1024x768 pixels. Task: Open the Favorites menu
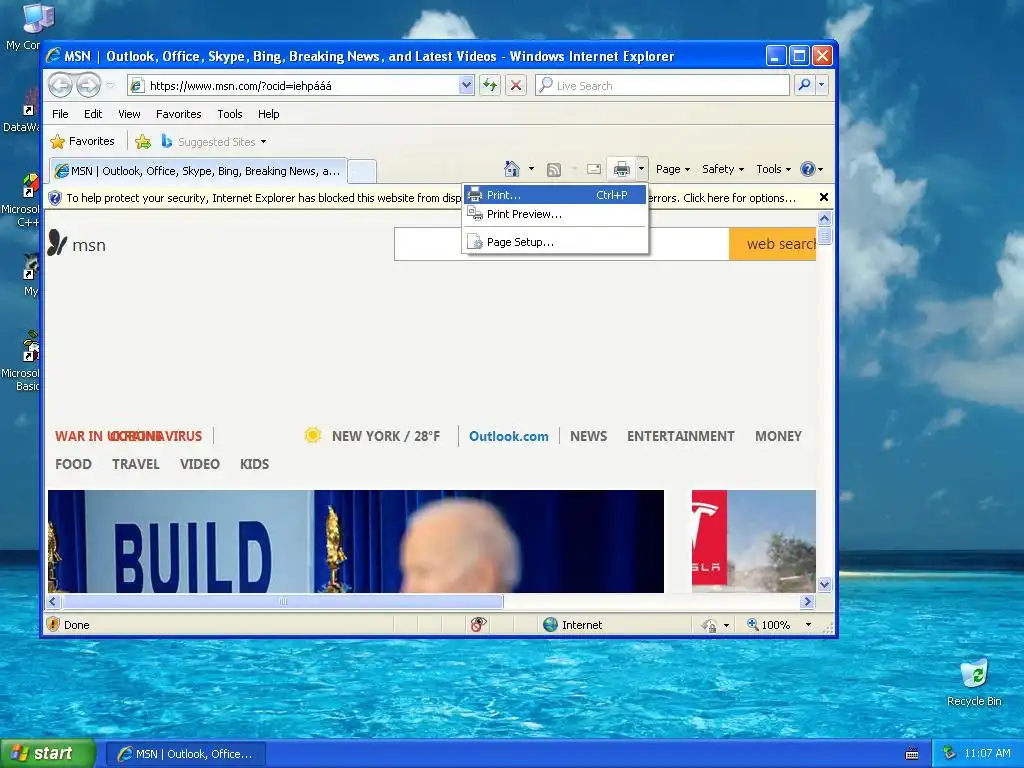pos(178,114)
